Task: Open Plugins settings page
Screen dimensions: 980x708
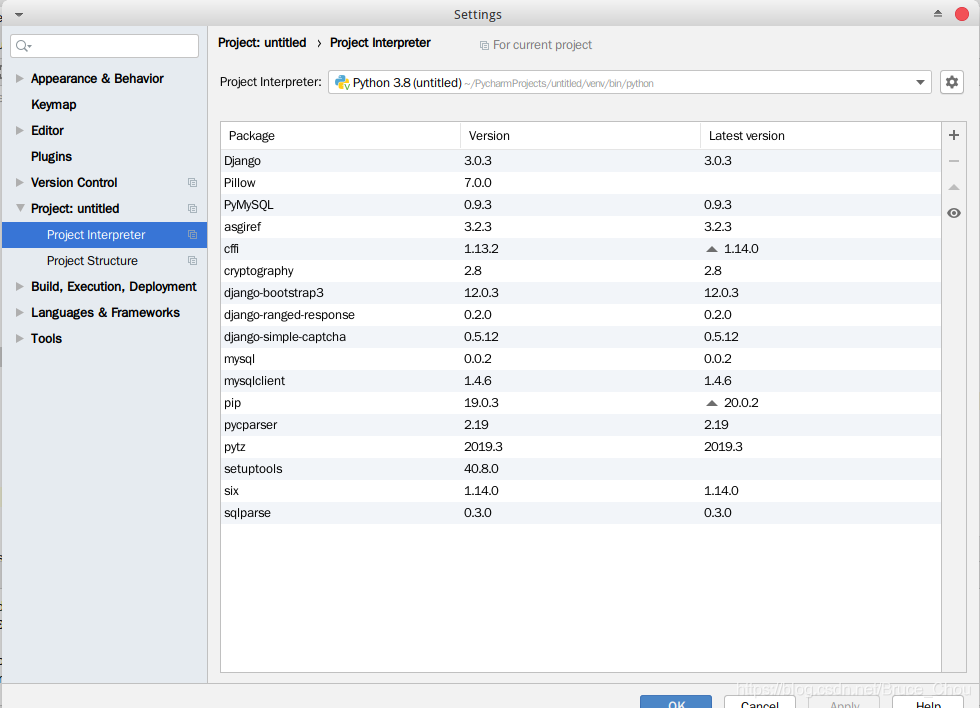Action: tap(51, 156)
